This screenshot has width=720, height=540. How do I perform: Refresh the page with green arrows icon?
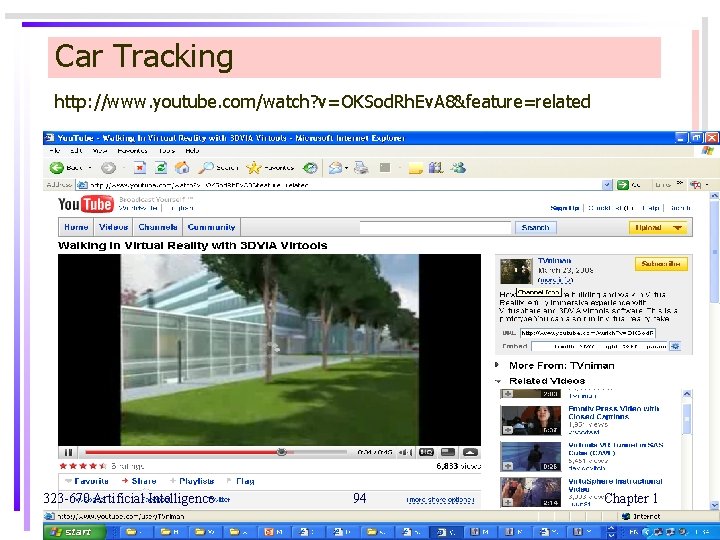(160, 168)
